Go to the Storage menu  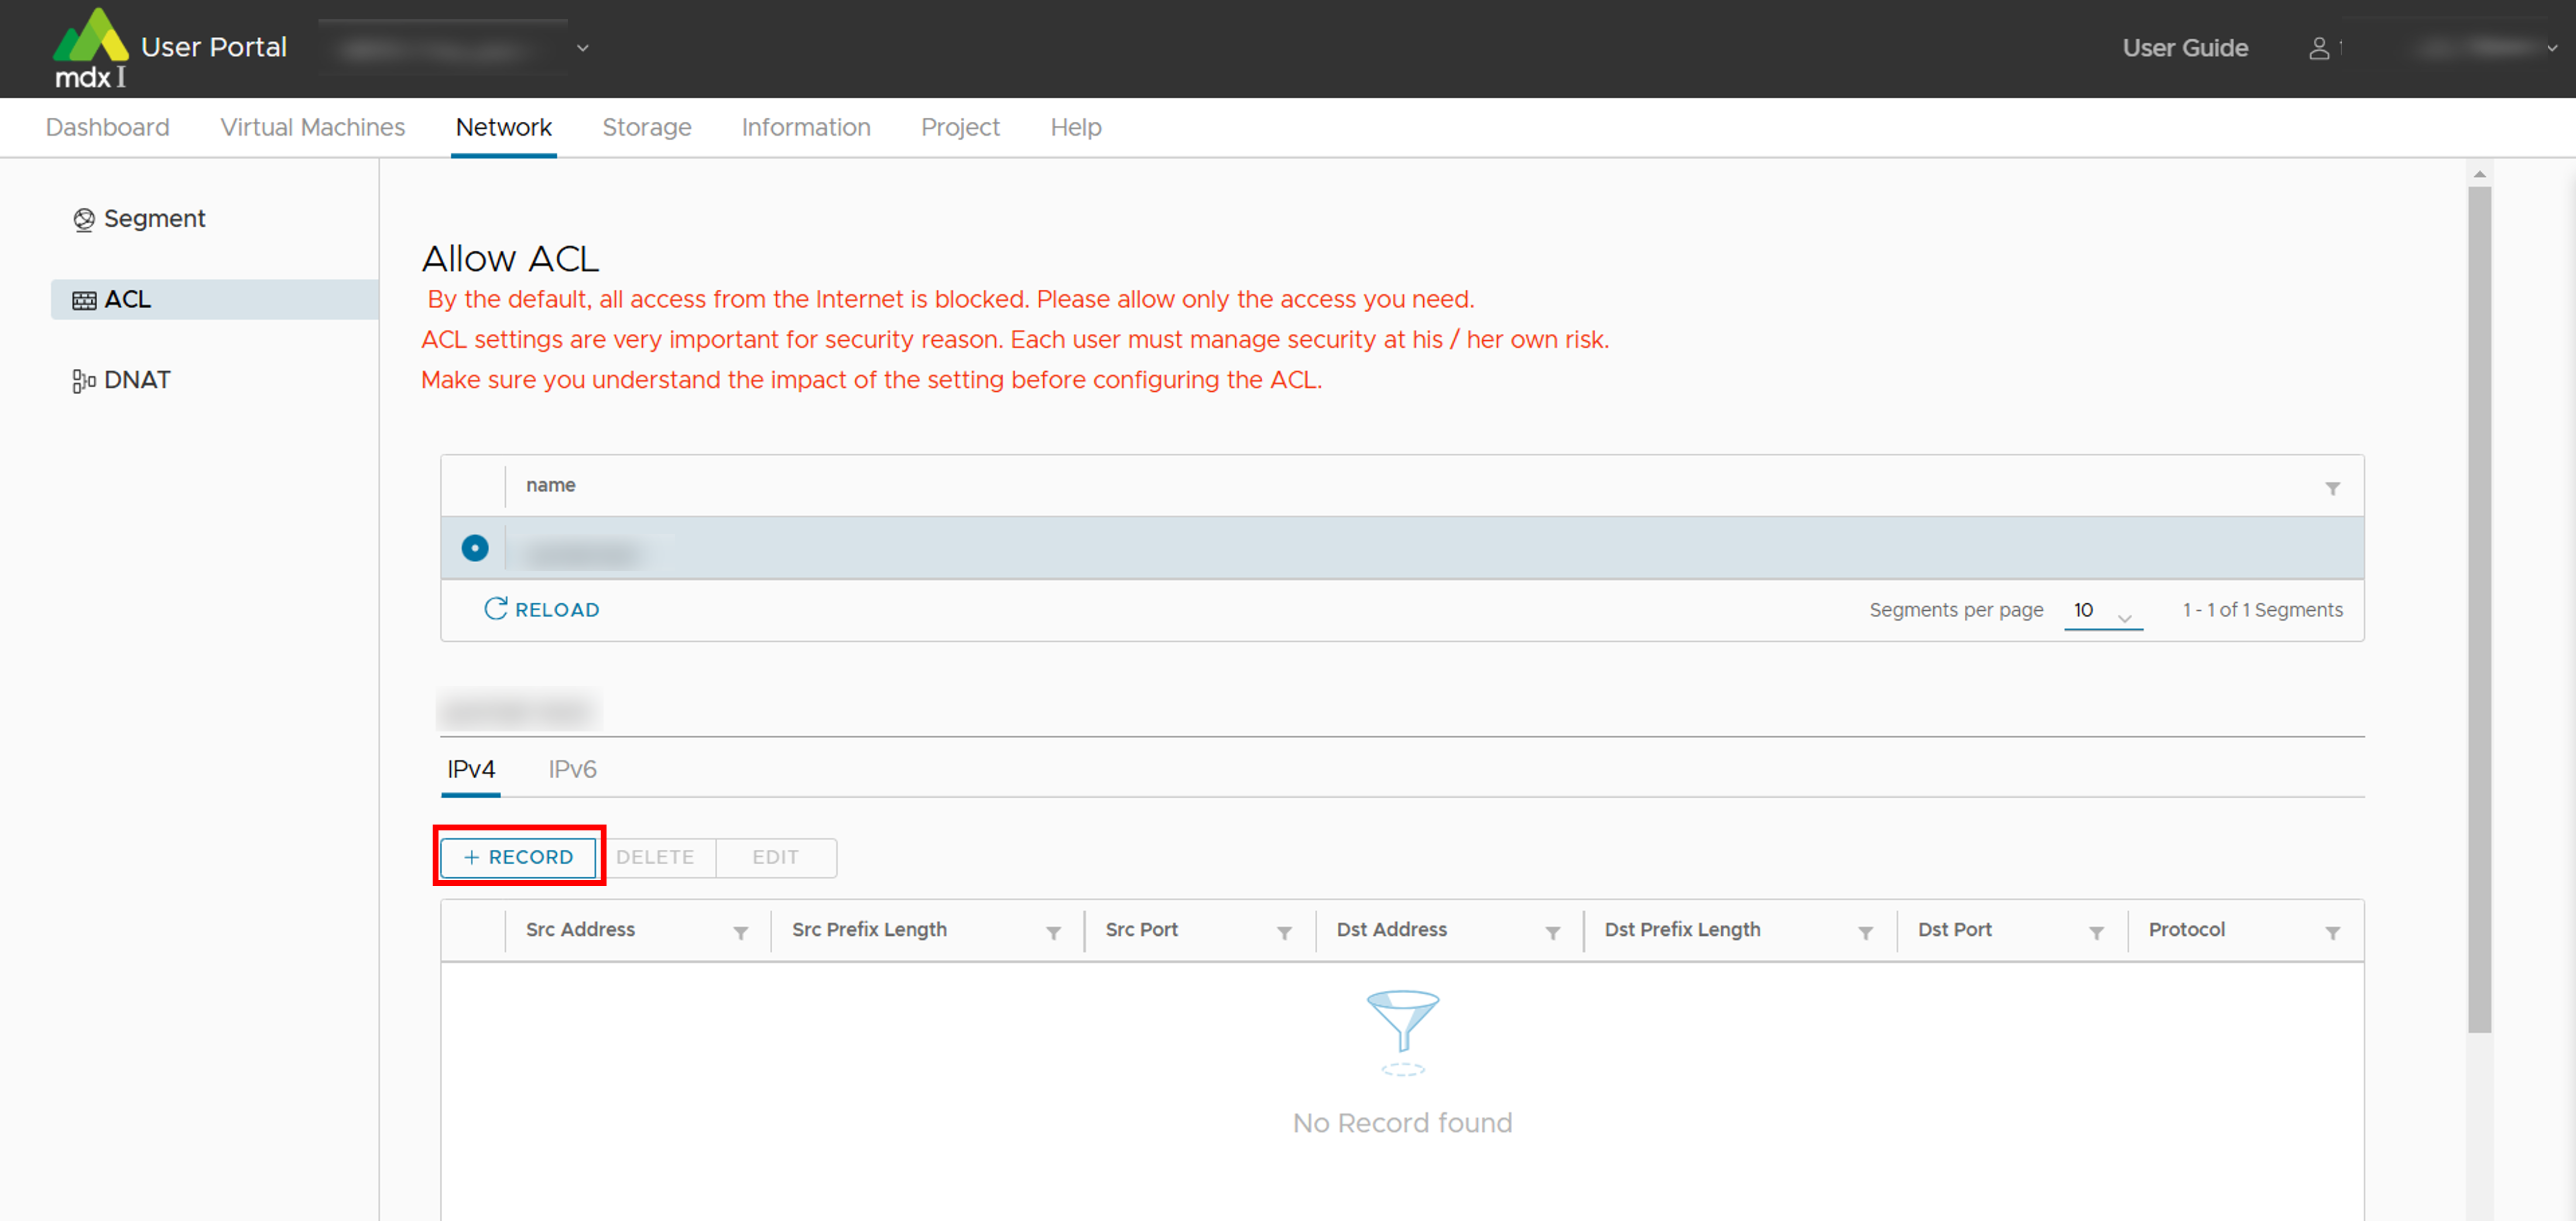pyautogui.click(x=646, y=127)
